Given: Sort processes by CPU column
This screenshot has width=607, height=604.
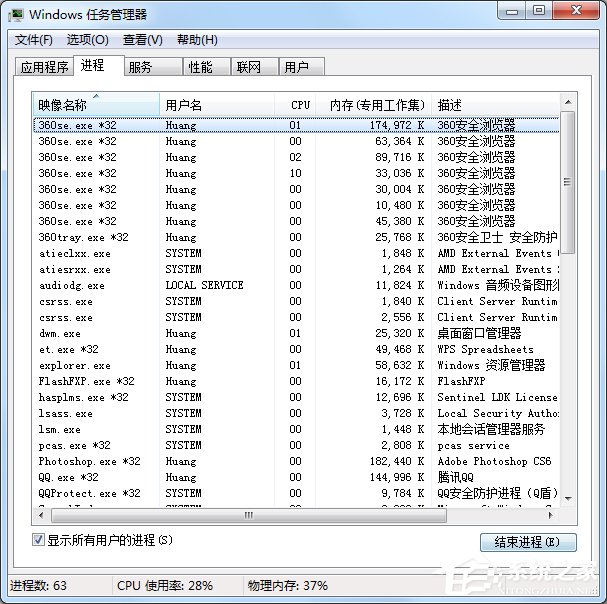Looking at the screenshot, I should click(x=295, y=105).
